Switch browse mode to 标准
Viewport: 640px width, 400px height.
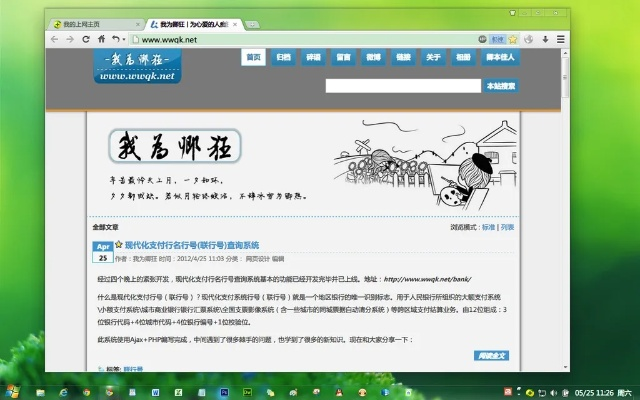tap(489, 227)
